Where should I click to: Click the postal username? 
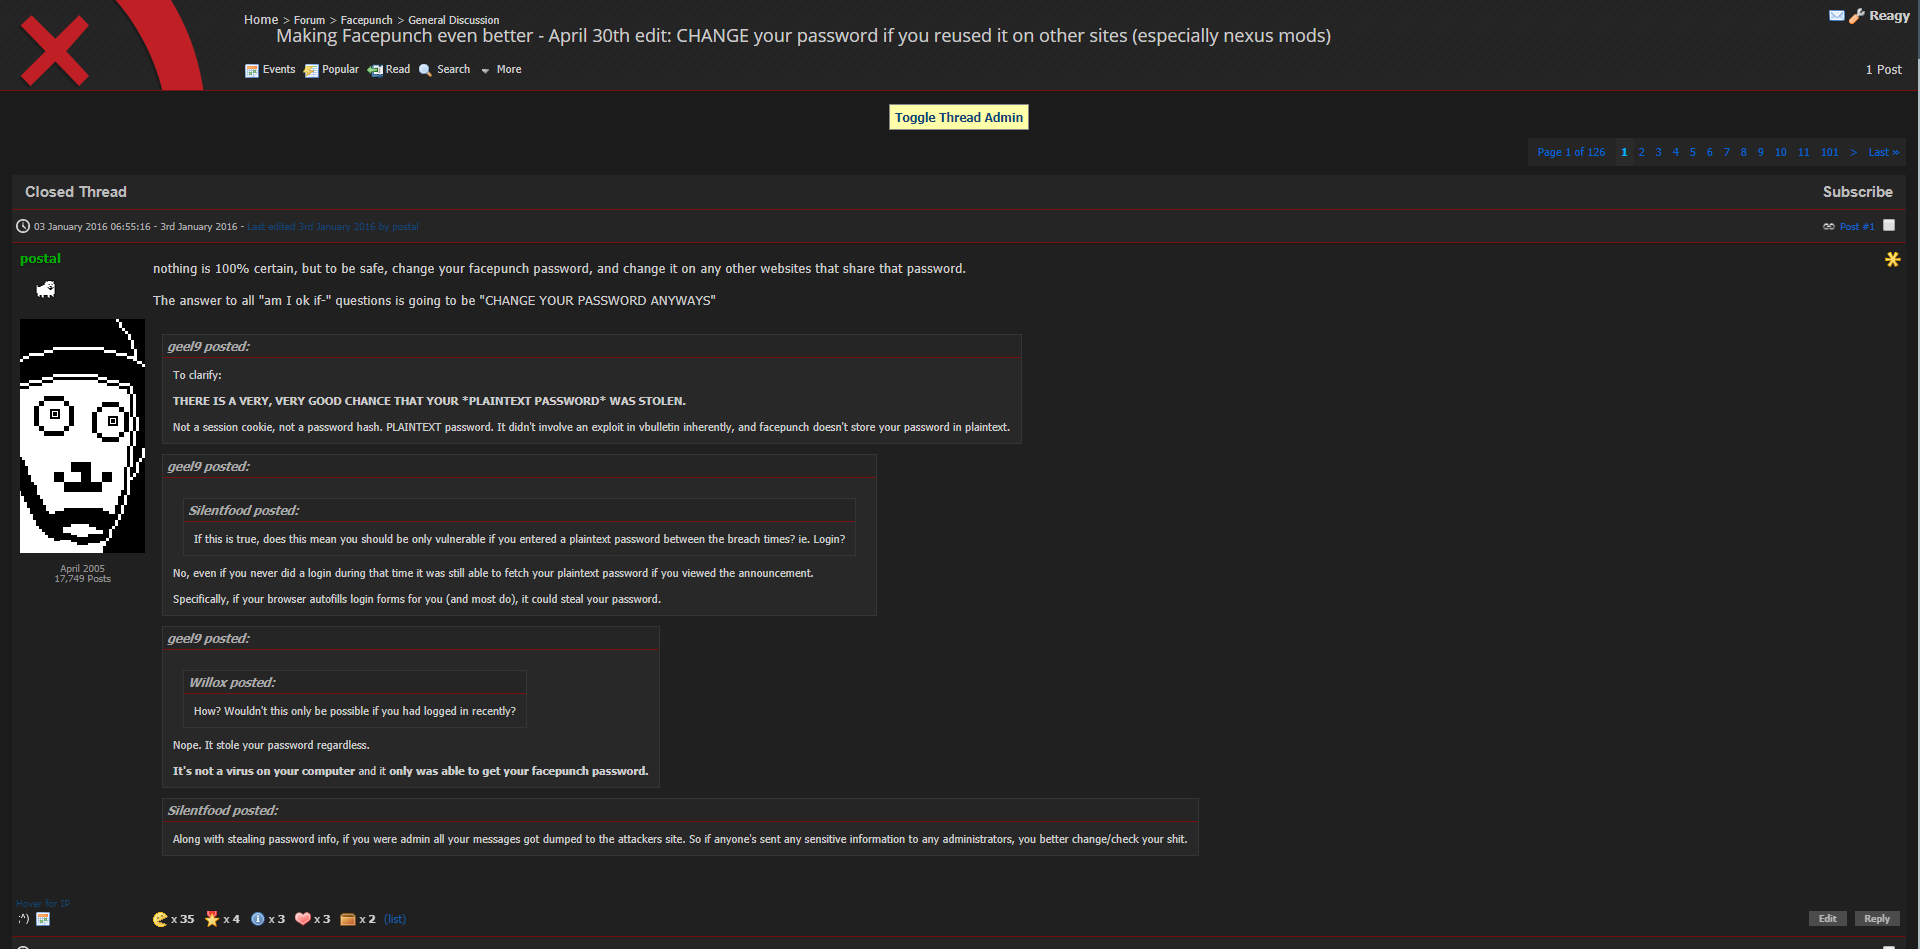pyautogui.click(x=40, y=258)
